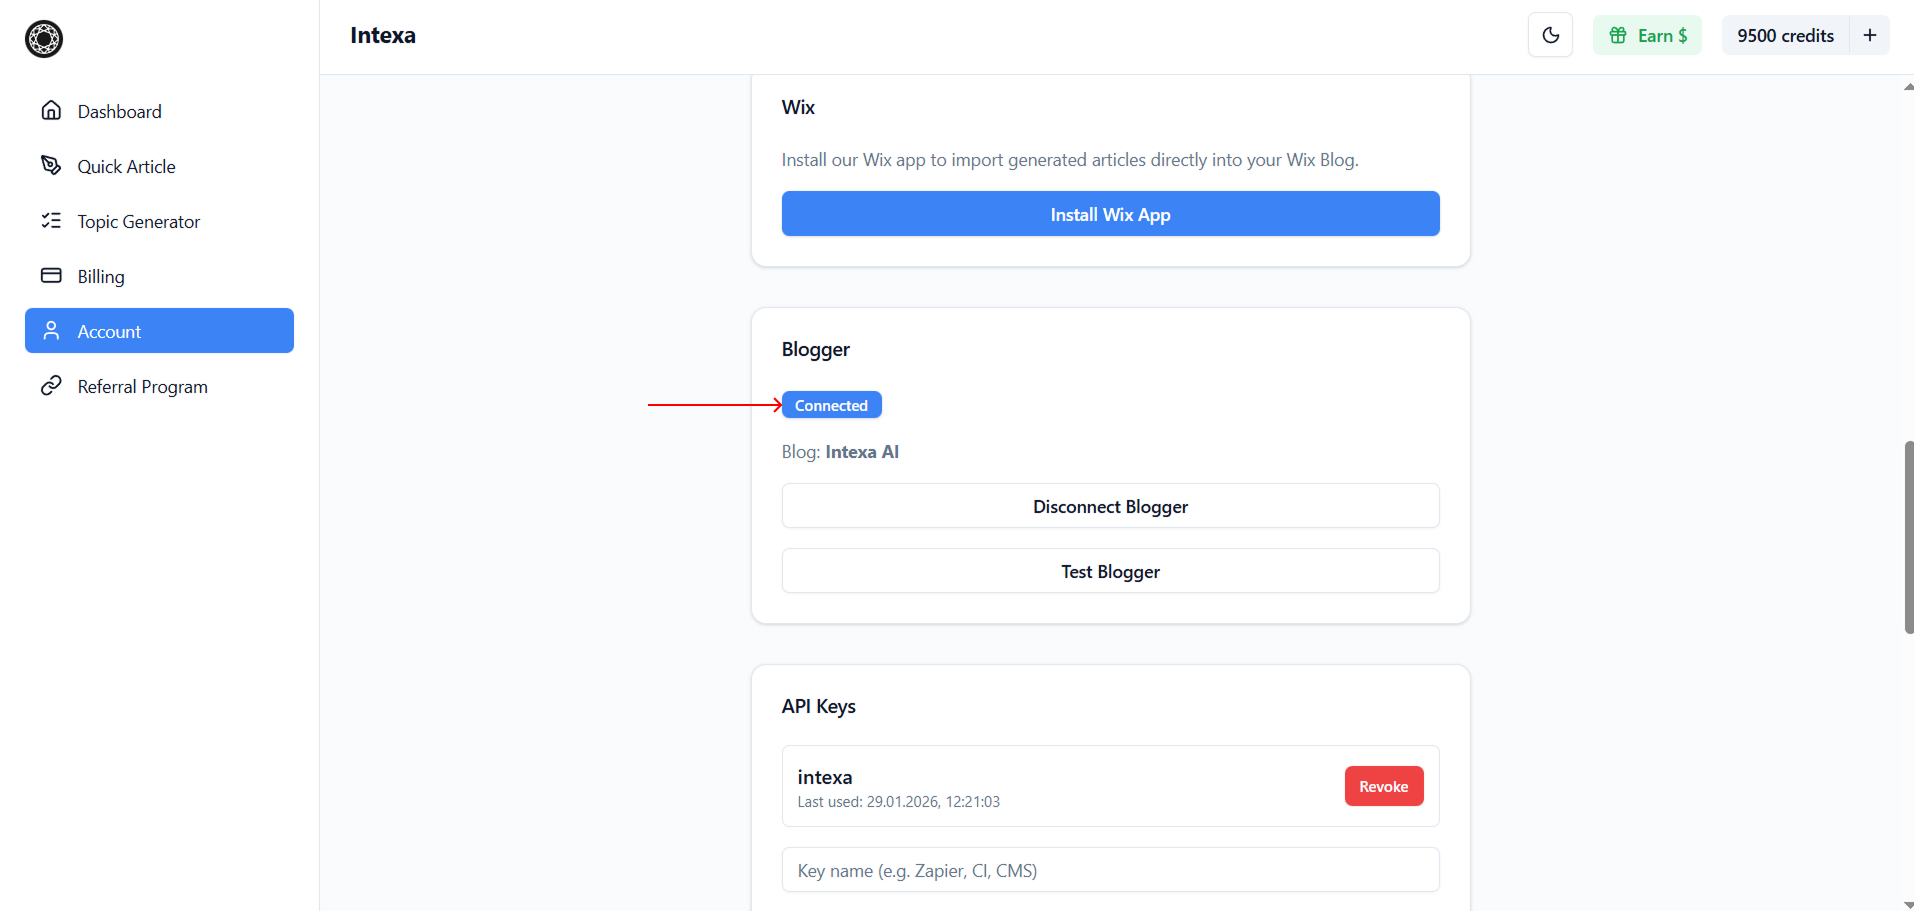This screenshot has height=911, width=1914.
Task: Toggle dark mode with moon icon
Action: point(1550,35)
